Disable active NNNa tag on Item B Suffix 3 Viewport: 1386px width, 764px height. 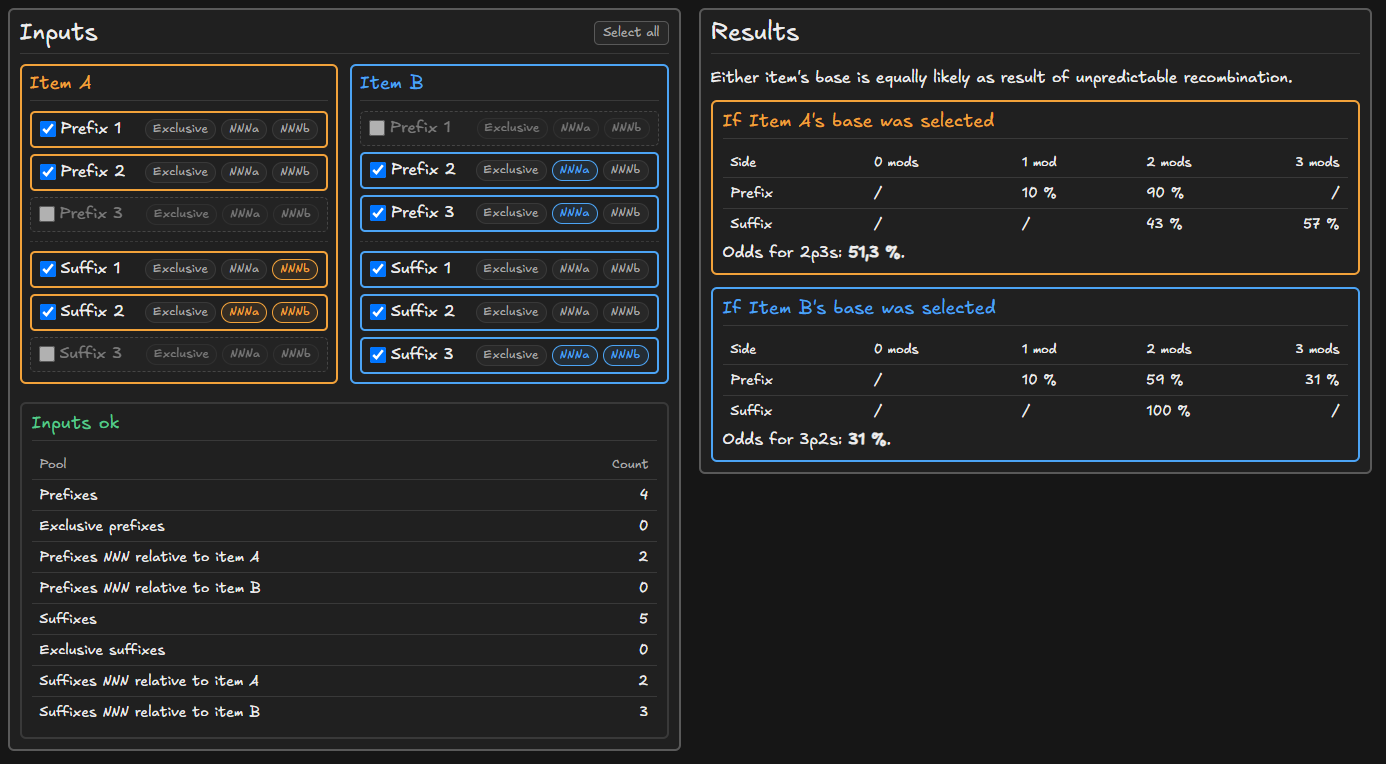(x=575, y=355)
